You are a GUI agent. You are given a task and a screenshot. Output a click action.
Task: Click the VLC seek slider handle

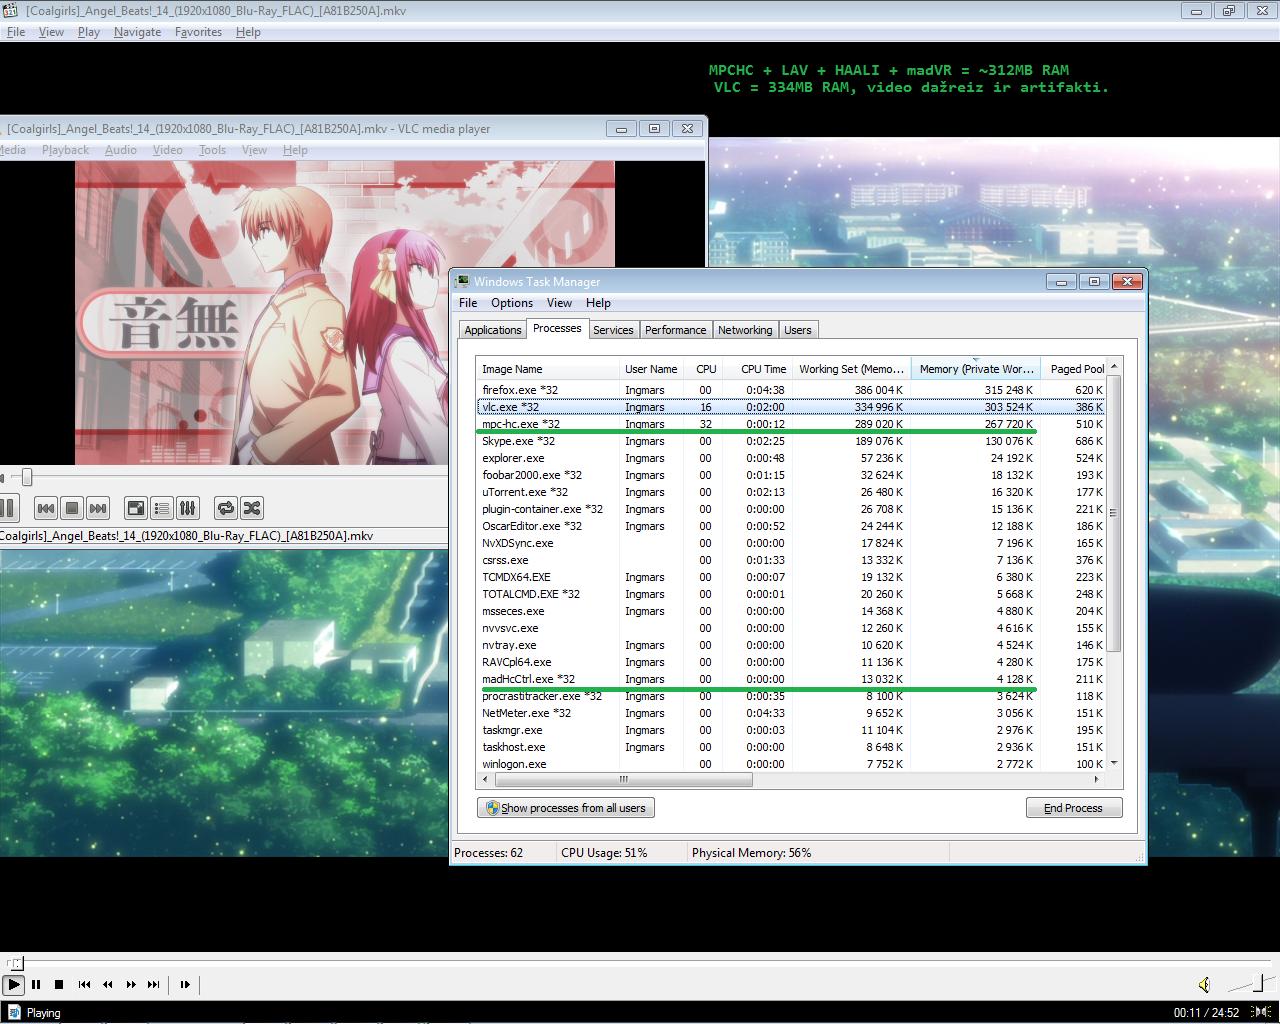click(x=27, y=478)
